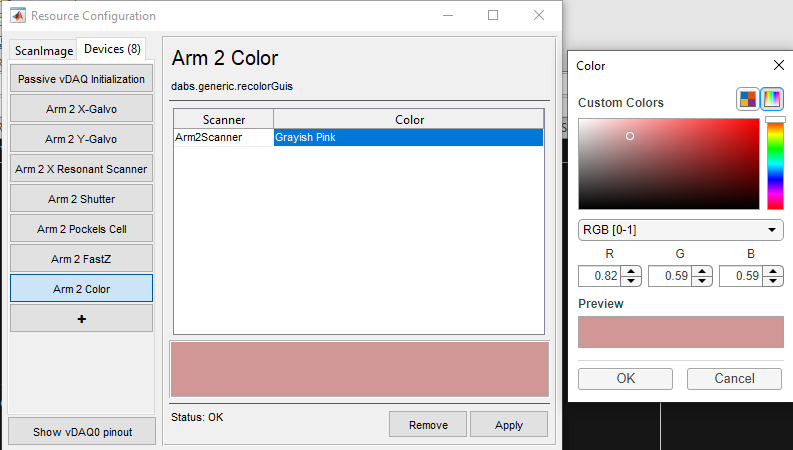Close the Resource Configuration window

point(539,15)
